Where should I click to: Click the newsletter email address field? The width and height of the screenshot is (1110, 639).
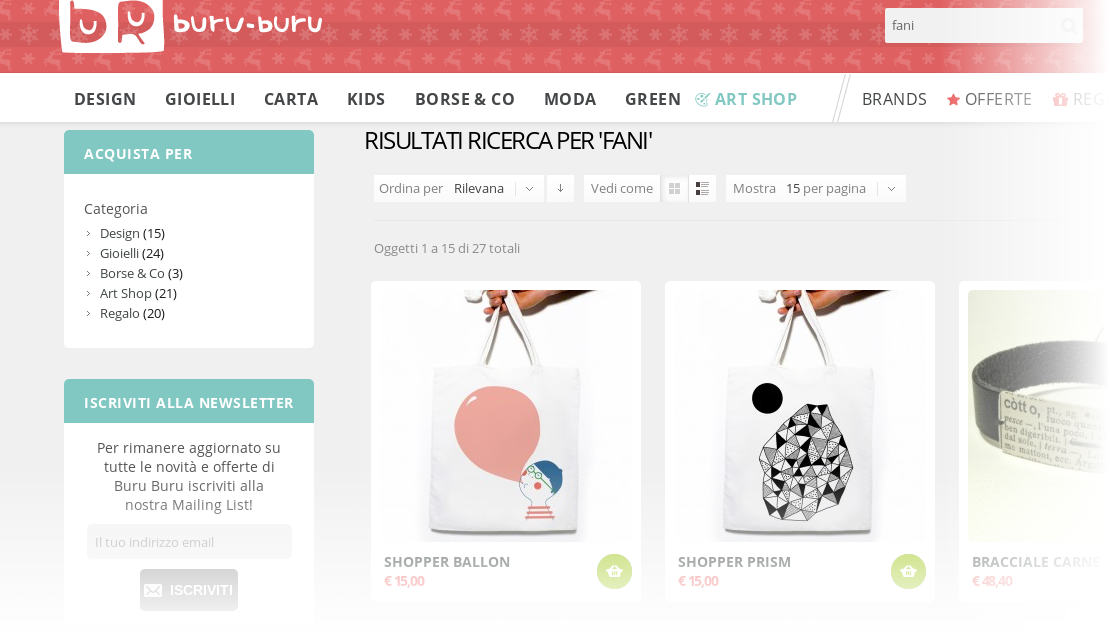189,542
